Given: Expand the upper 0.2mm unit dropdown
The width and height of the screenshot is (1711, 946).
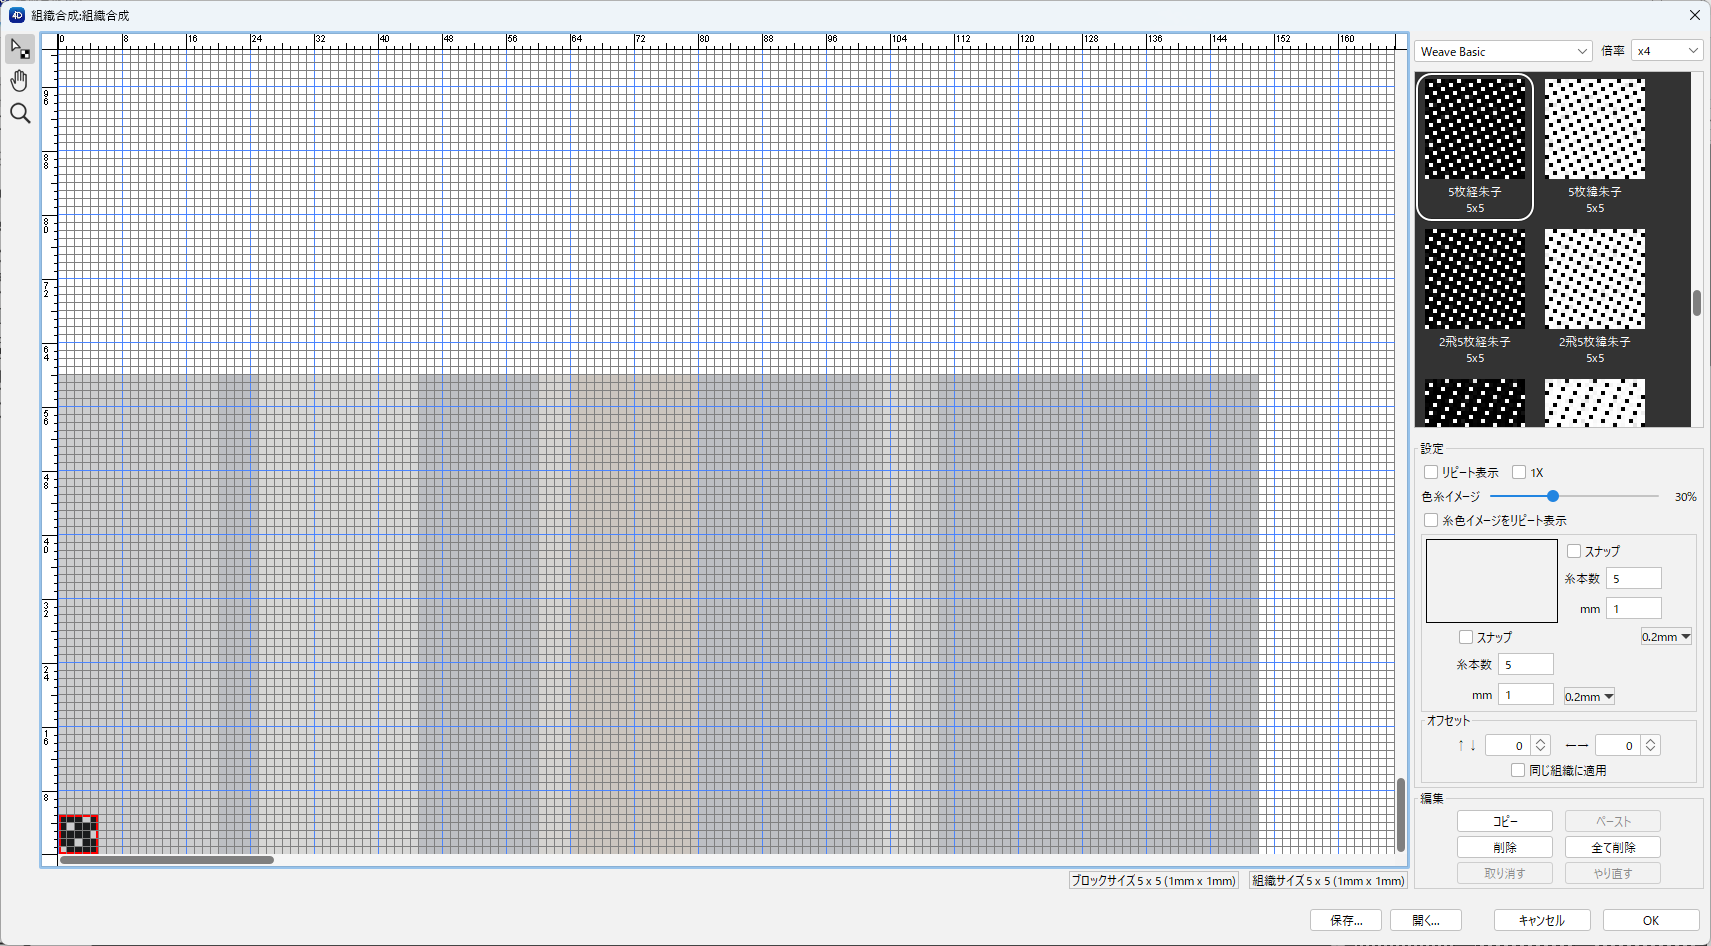Looking at the screenshot, I should tap(1666, 637).
